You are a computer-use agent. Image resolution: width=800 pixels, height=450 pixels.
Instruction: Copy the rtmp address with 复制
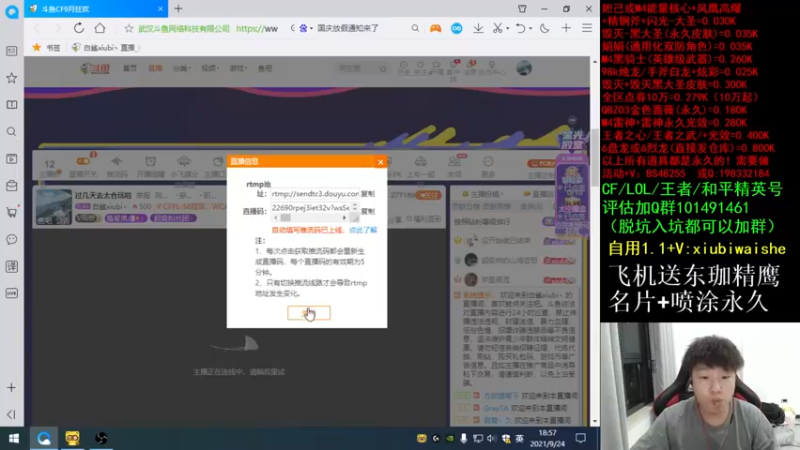367,194
